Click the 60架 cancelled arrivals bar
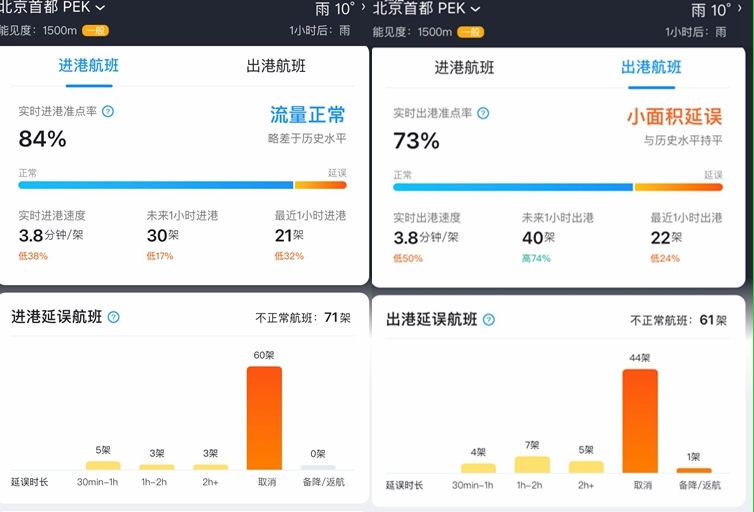This screenshot has height=512, width=754. (264, 418)
